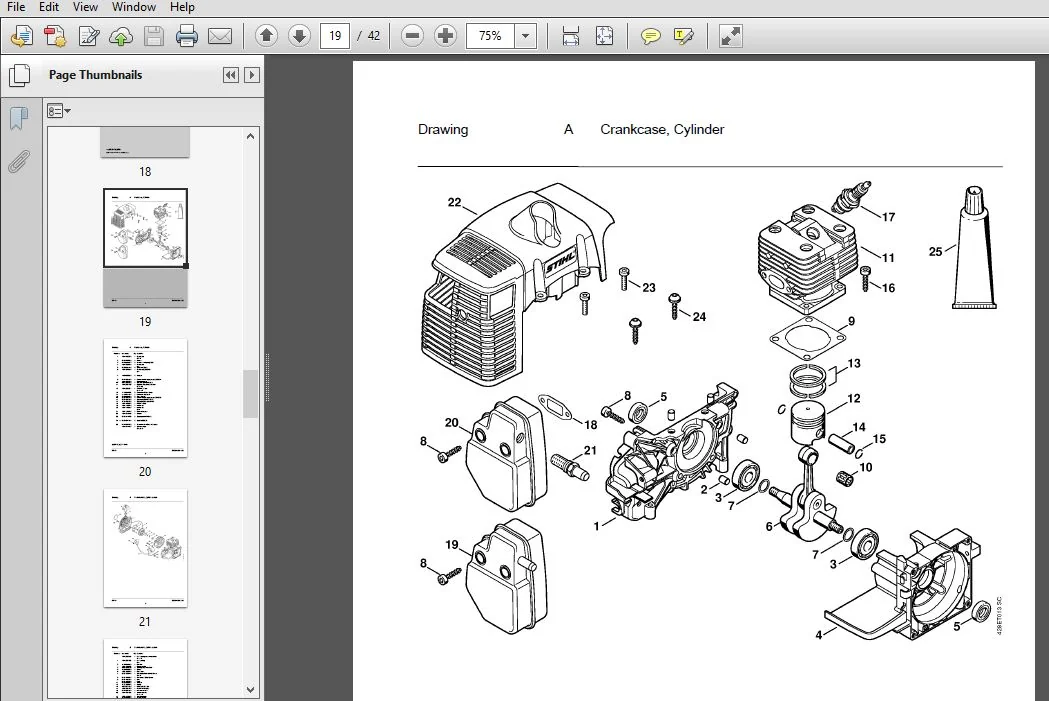
Task: Click part number 17 label in drawing
Action: 888,217
